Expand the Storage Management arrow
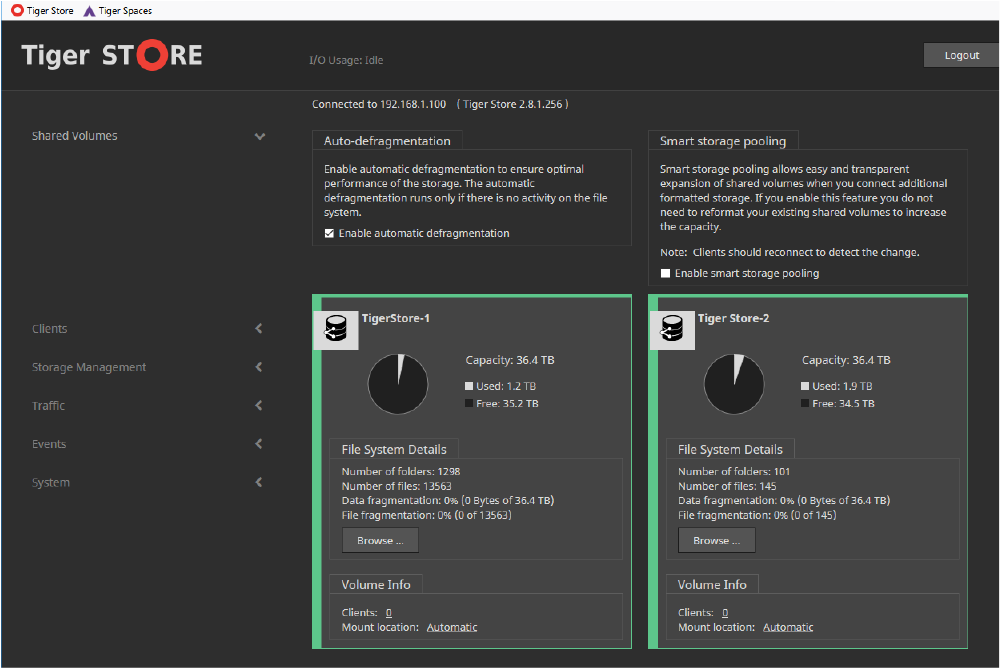Image resolution: width=1000 pixels, height=668 pixels. (x=259, y=367)
